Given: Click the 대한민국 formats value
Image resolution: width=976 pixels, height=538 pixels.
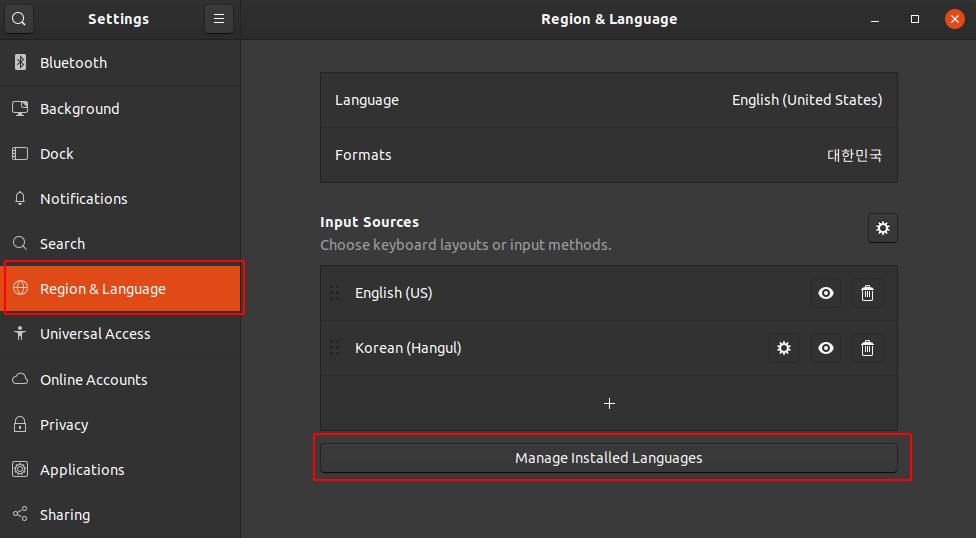Looking at the screenshot, I should [x=854, y=155].
